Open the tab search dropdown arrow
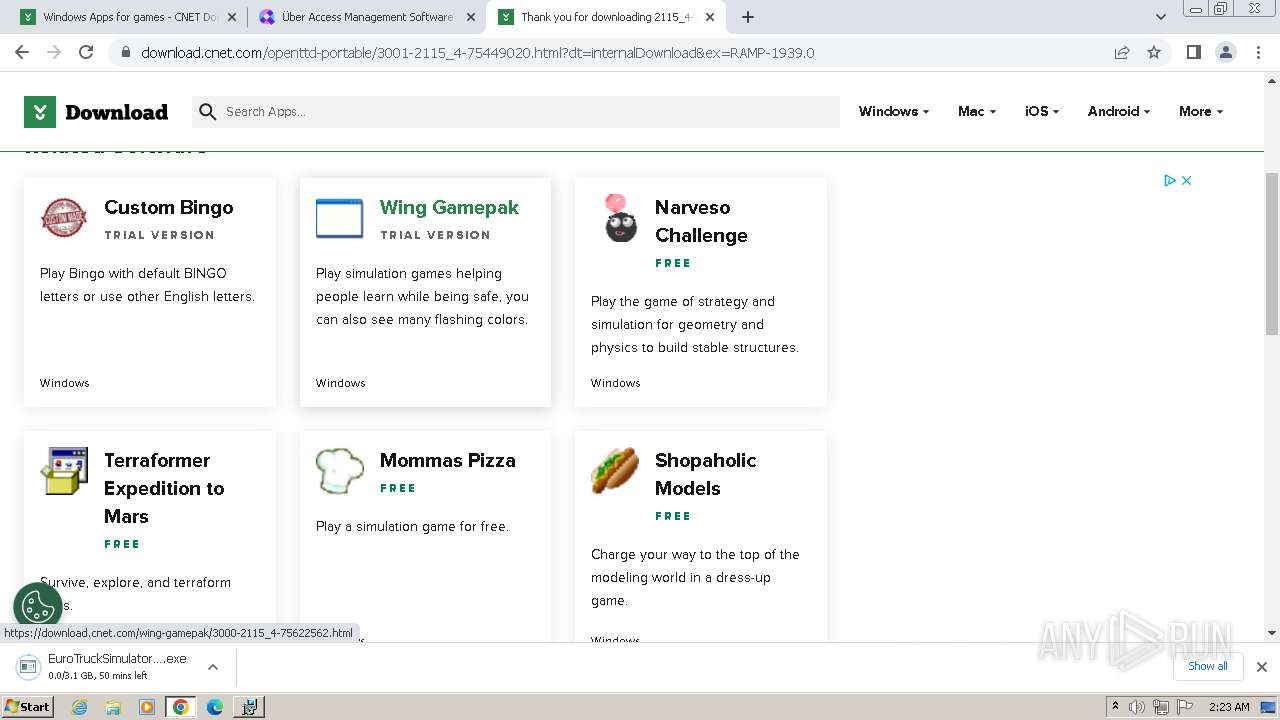This screenshot has width=1280, height=720. click(x=1161, y=17)
